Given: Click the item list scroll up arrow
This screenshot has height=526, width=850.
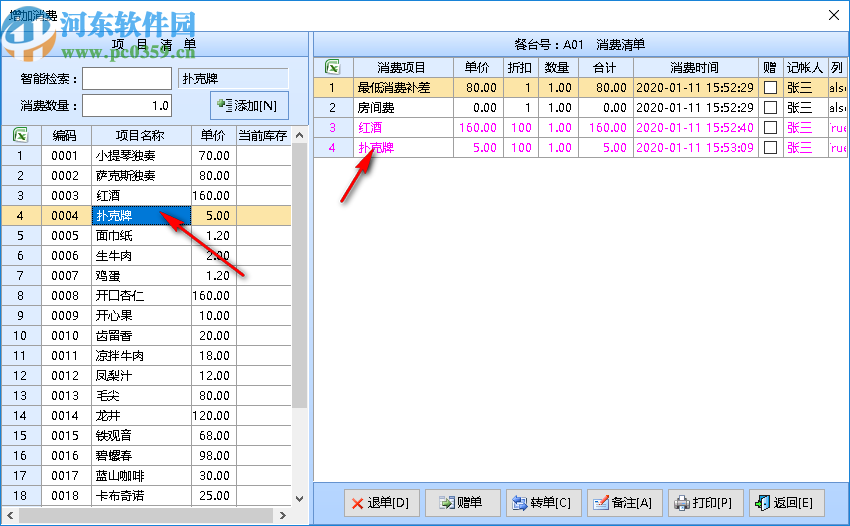Looking at the screenshot, I should (299, 135).
